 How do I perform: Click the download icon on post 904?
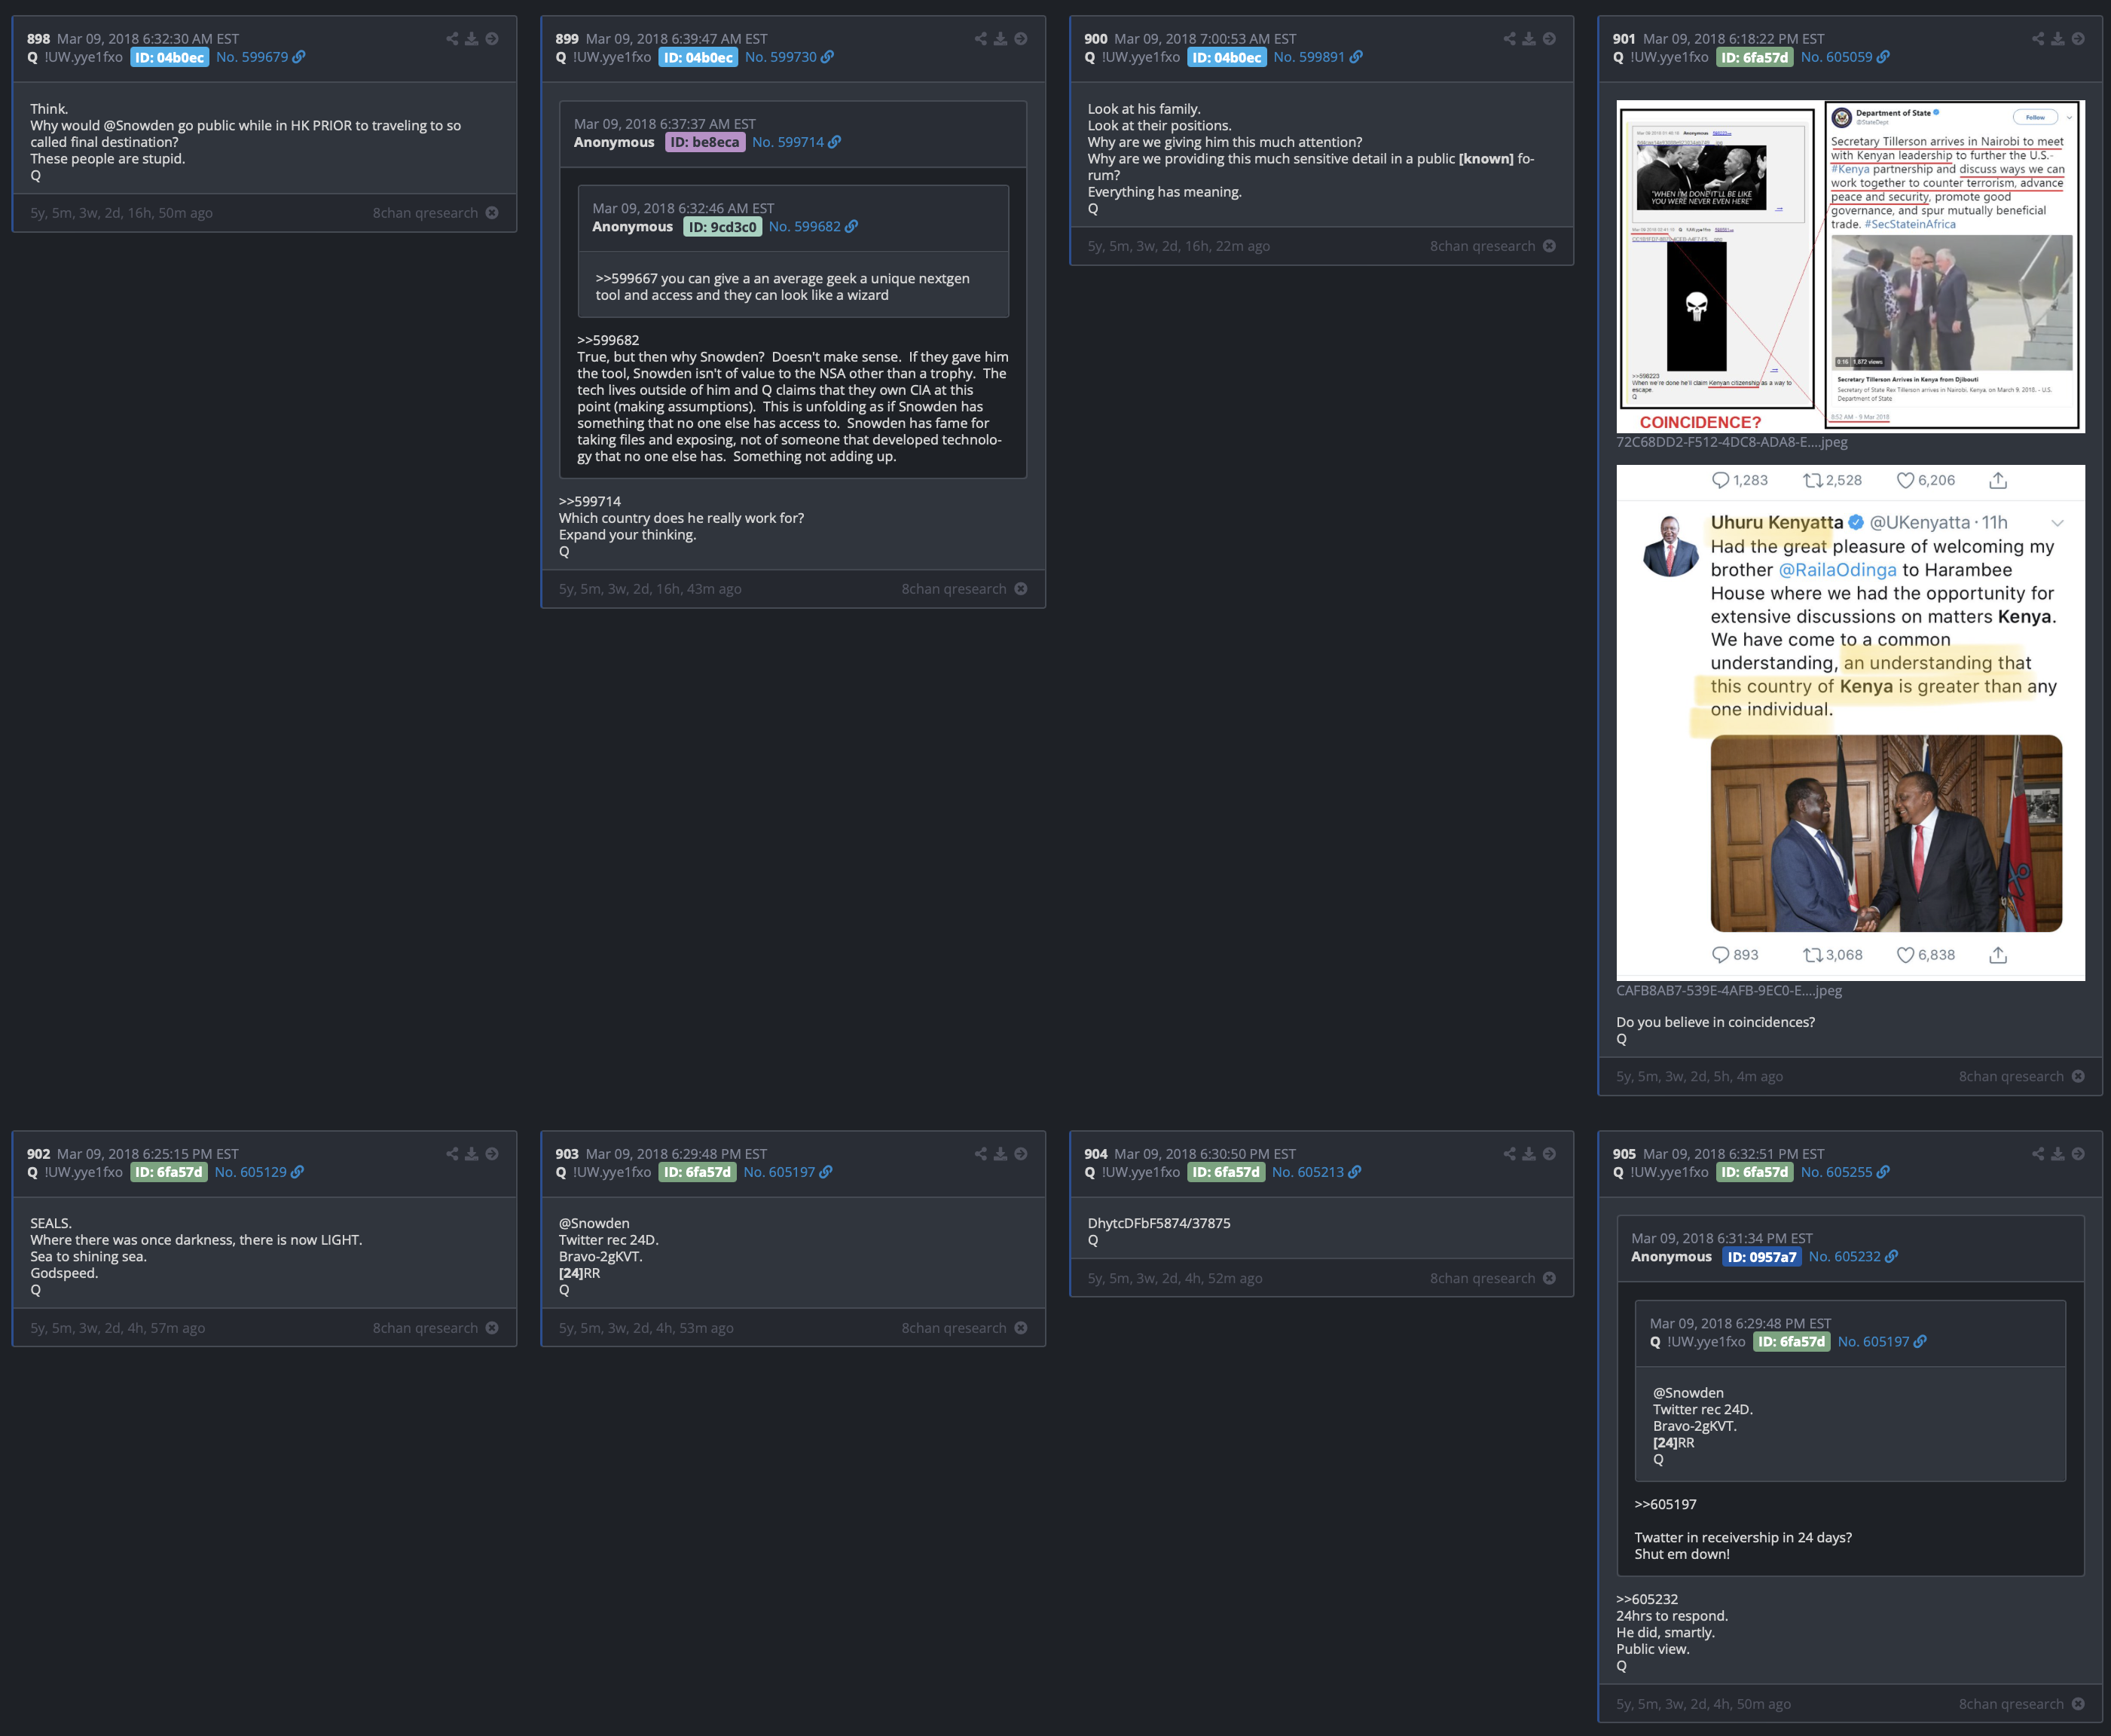(1529, 1154)
